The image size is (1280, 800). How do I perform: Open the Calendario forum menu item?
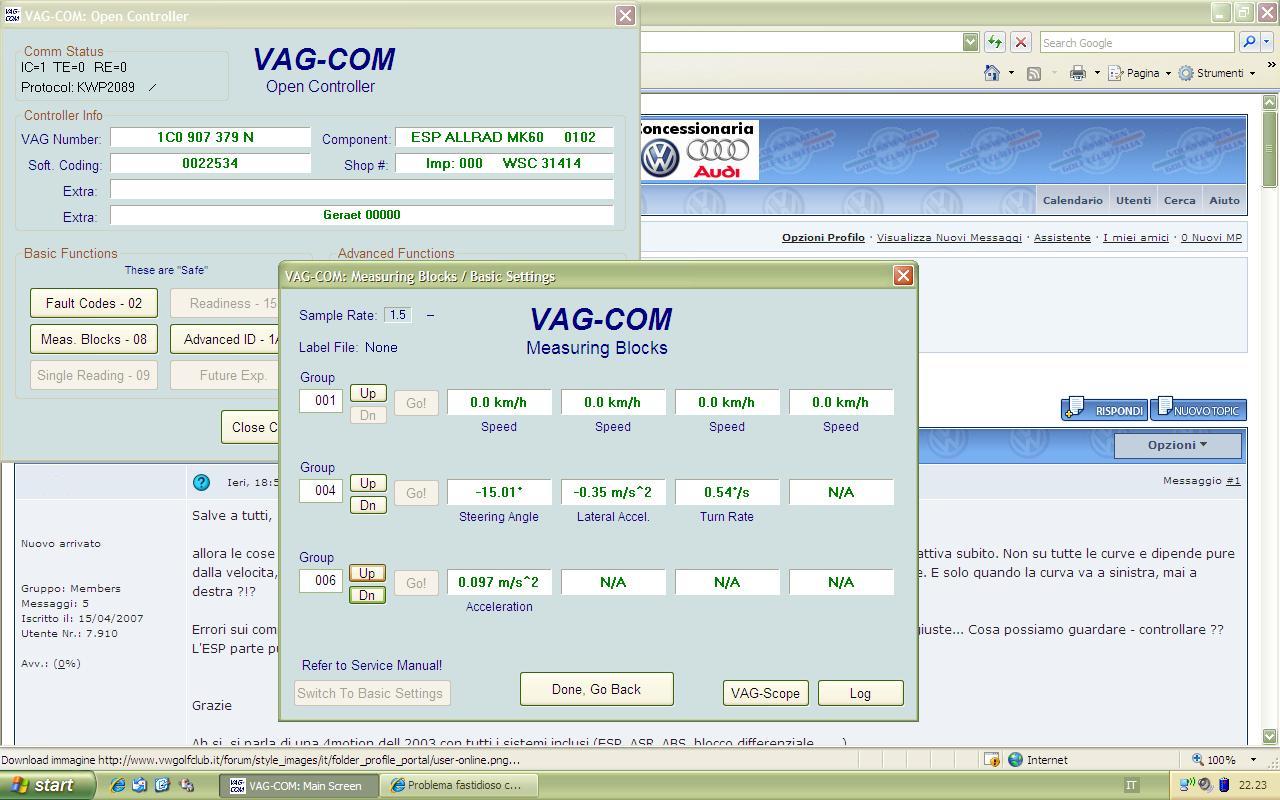click(1072, 200)
